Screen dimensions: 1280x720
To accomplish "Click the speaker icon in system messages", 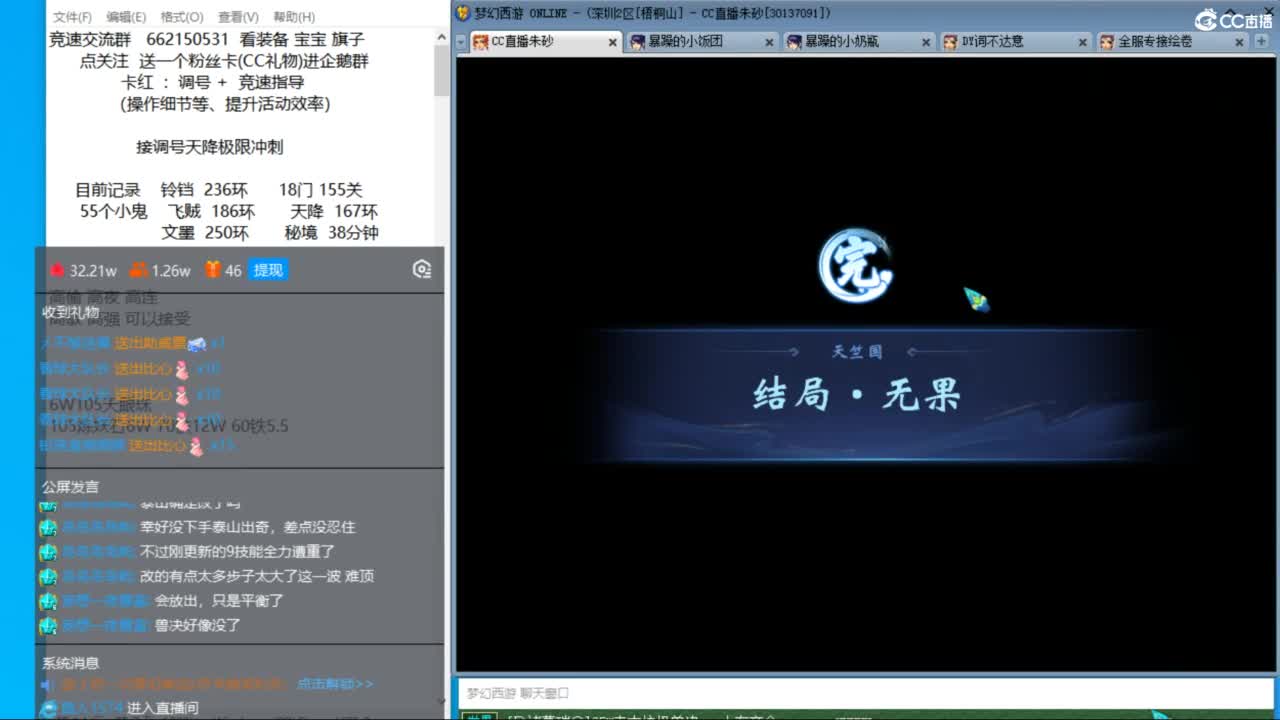I will point(47,685).
